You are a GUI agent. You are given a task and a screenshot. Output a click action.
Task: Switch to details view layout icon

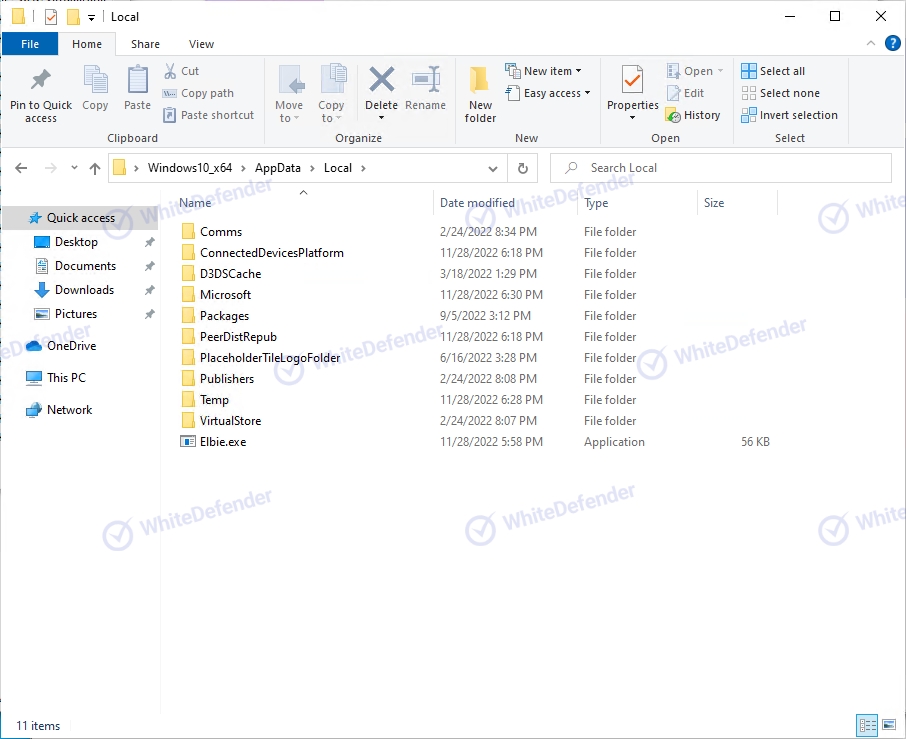tap(867, 725)
